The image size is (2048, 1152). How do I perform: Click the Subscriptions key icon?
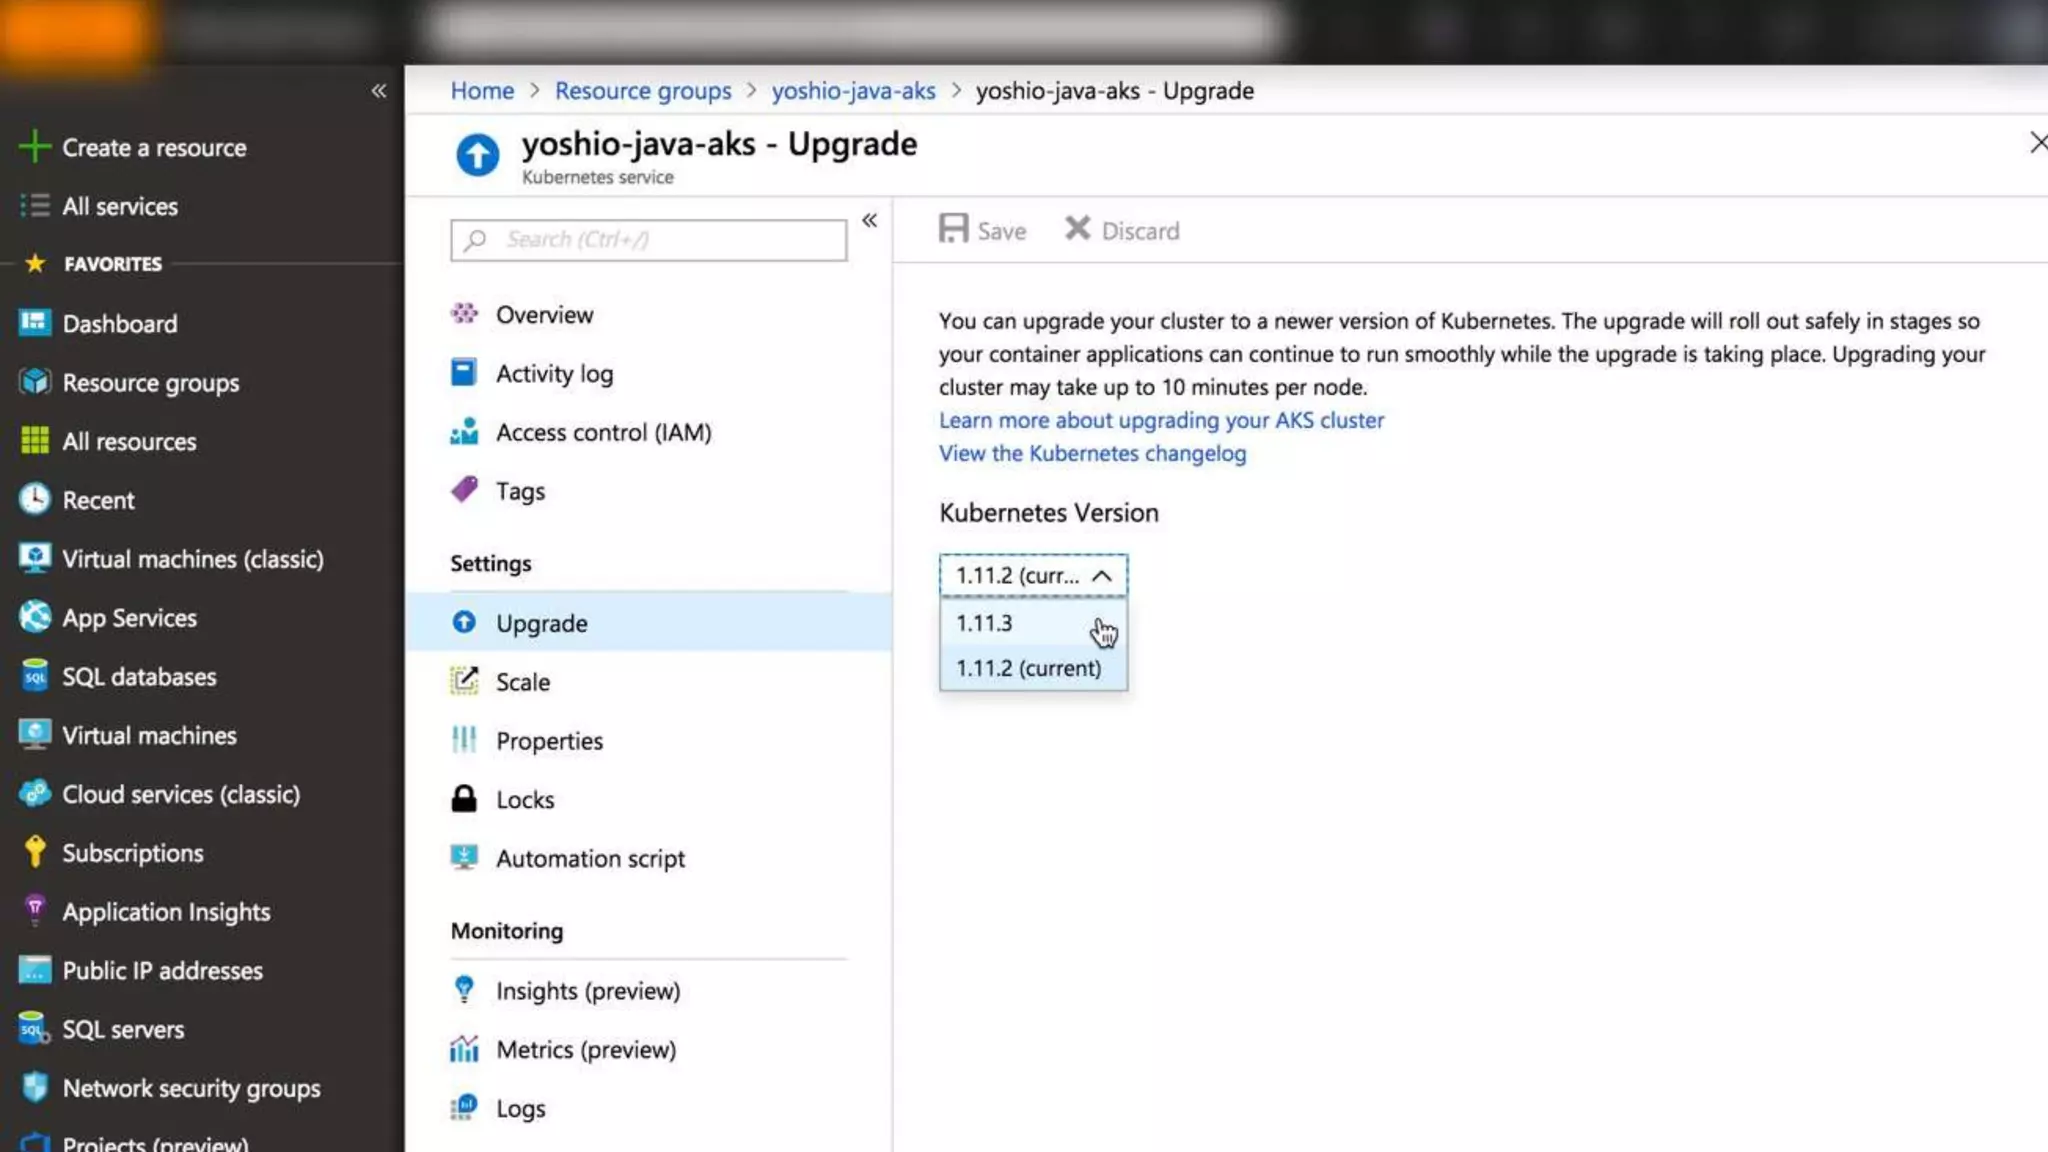coord(34,852)
